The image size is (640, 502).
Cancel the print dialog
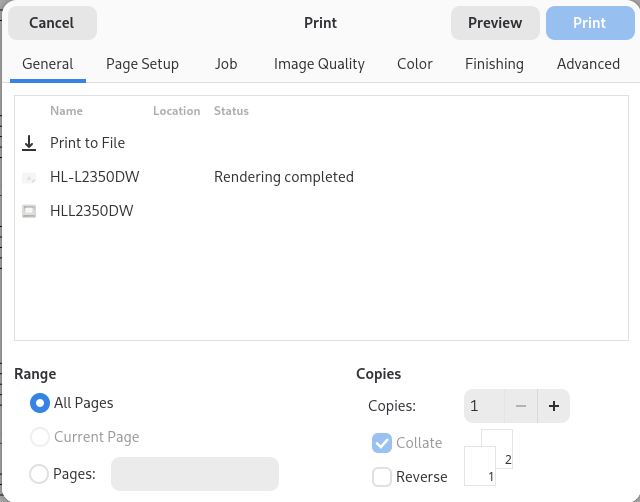(52, 23)
